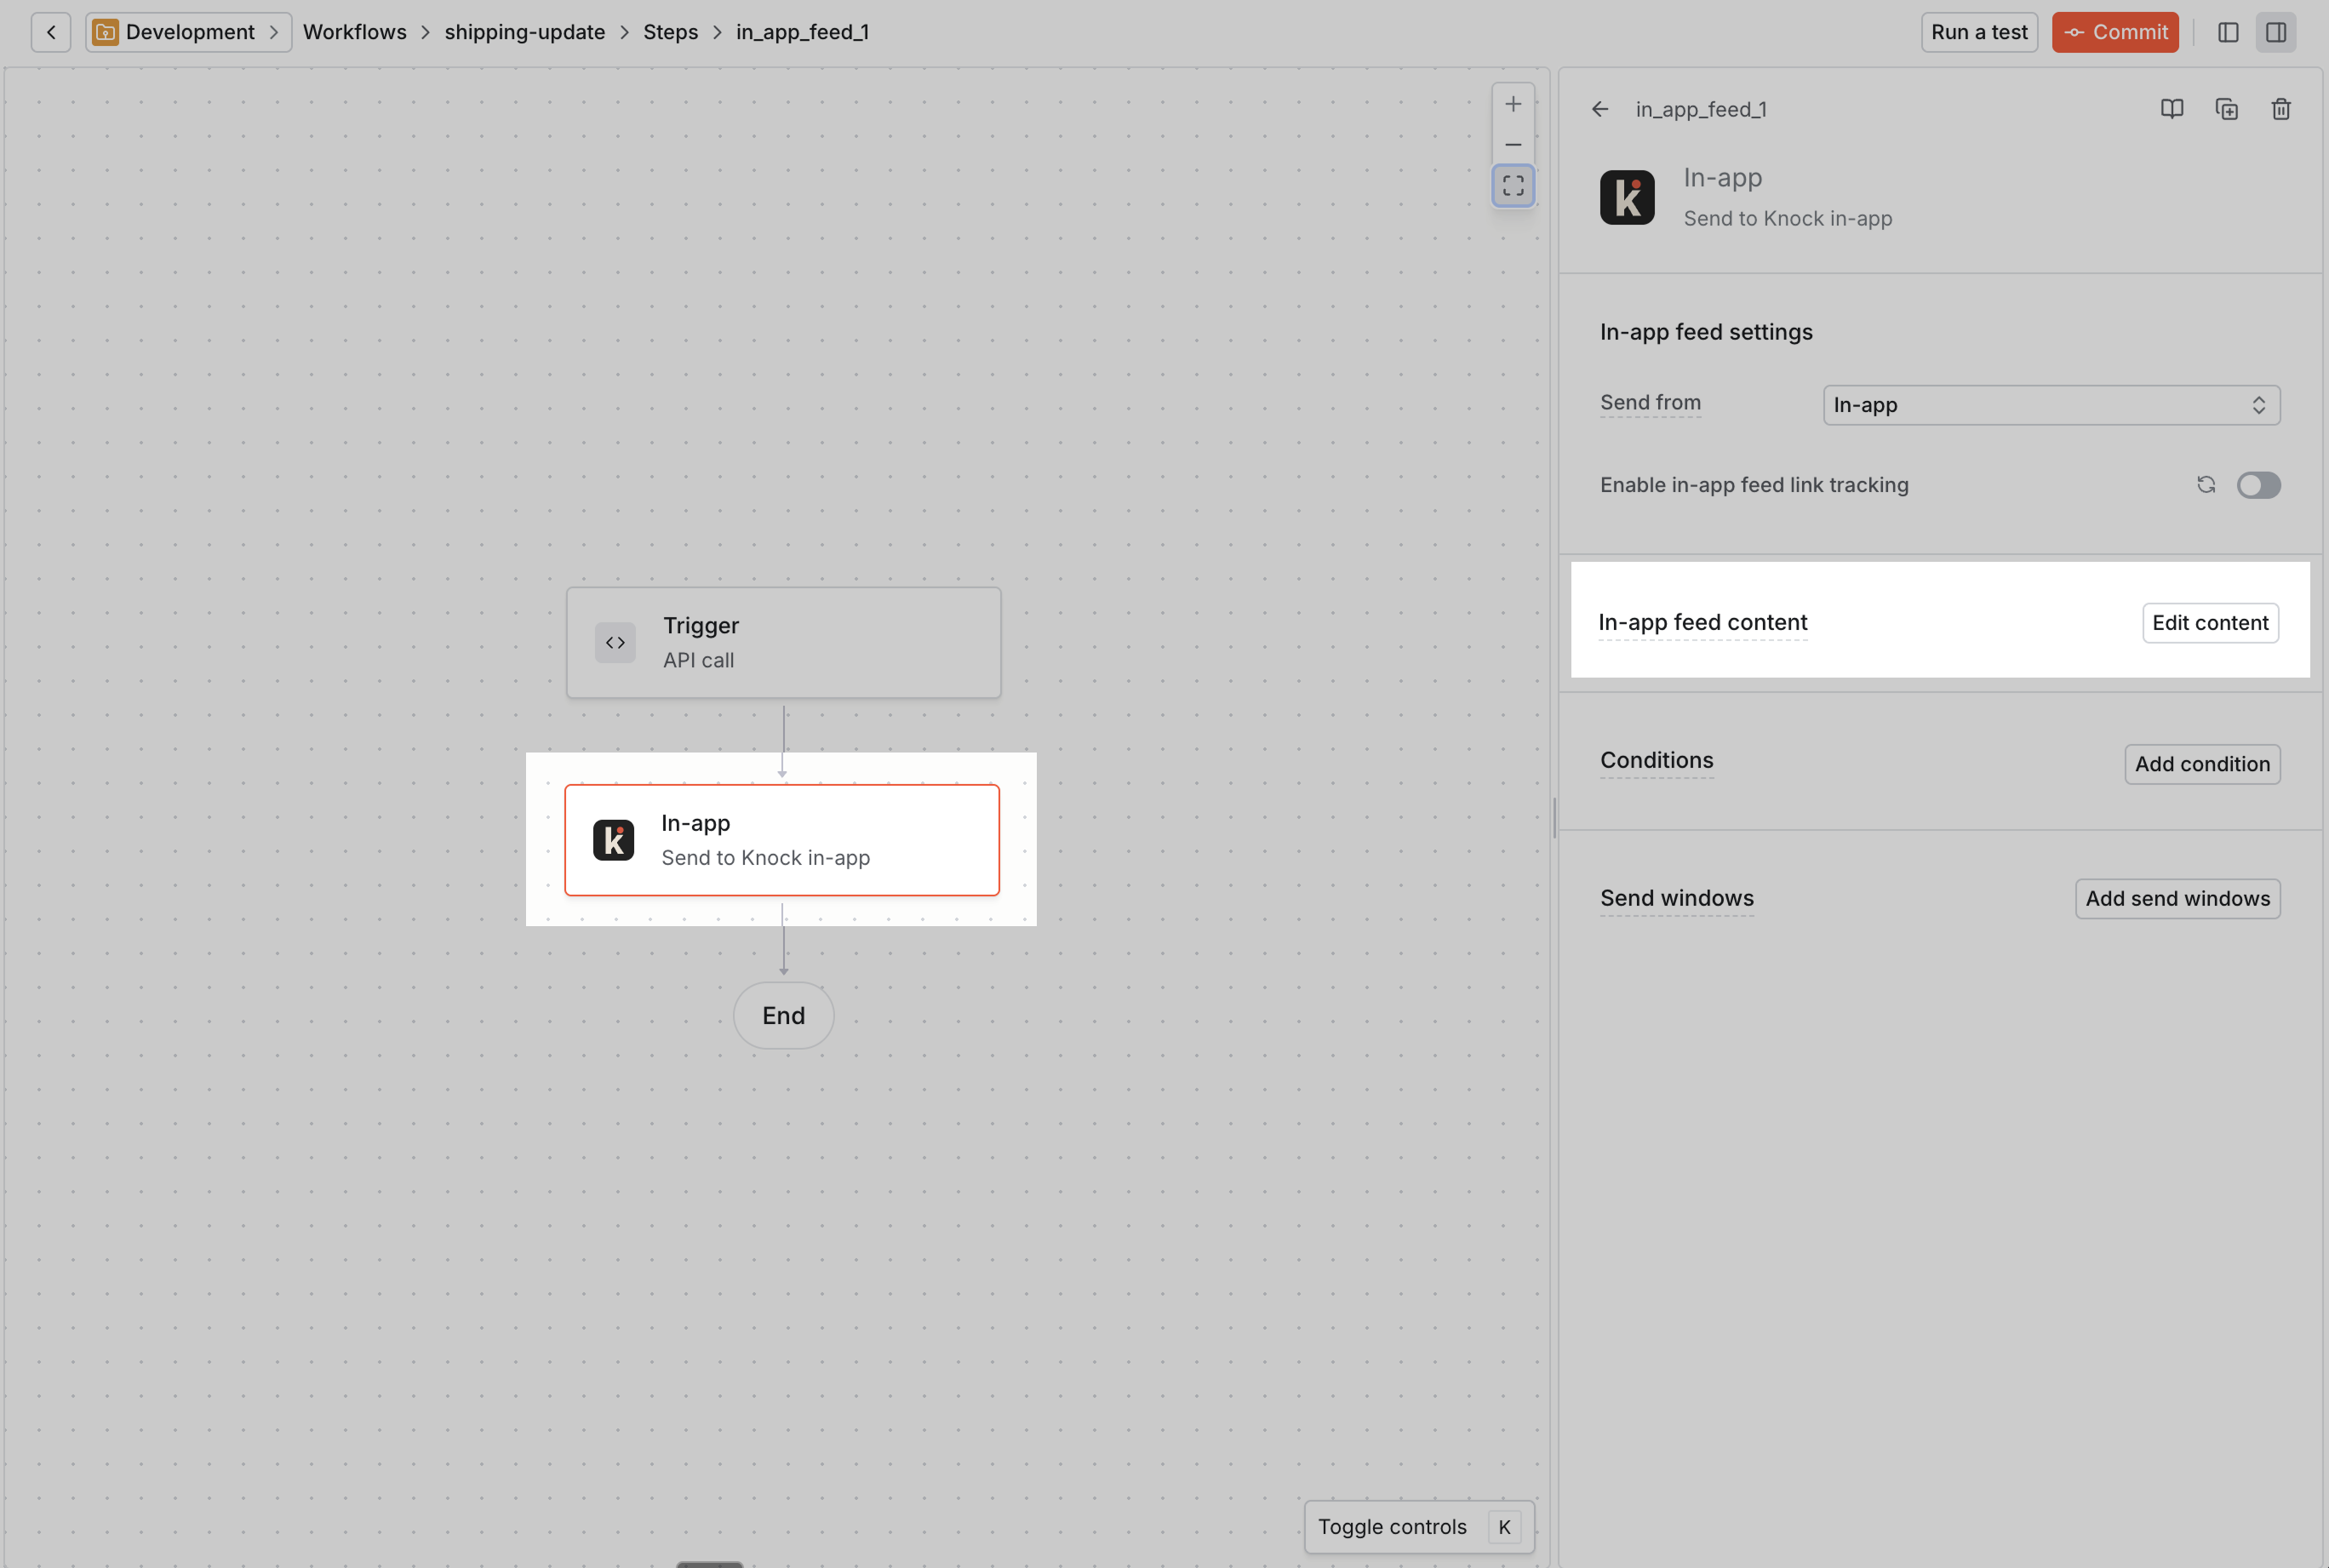Click the trash icon to delete the step
This screenshot has height=1568, width=2329.
[x=2280, y=109]
